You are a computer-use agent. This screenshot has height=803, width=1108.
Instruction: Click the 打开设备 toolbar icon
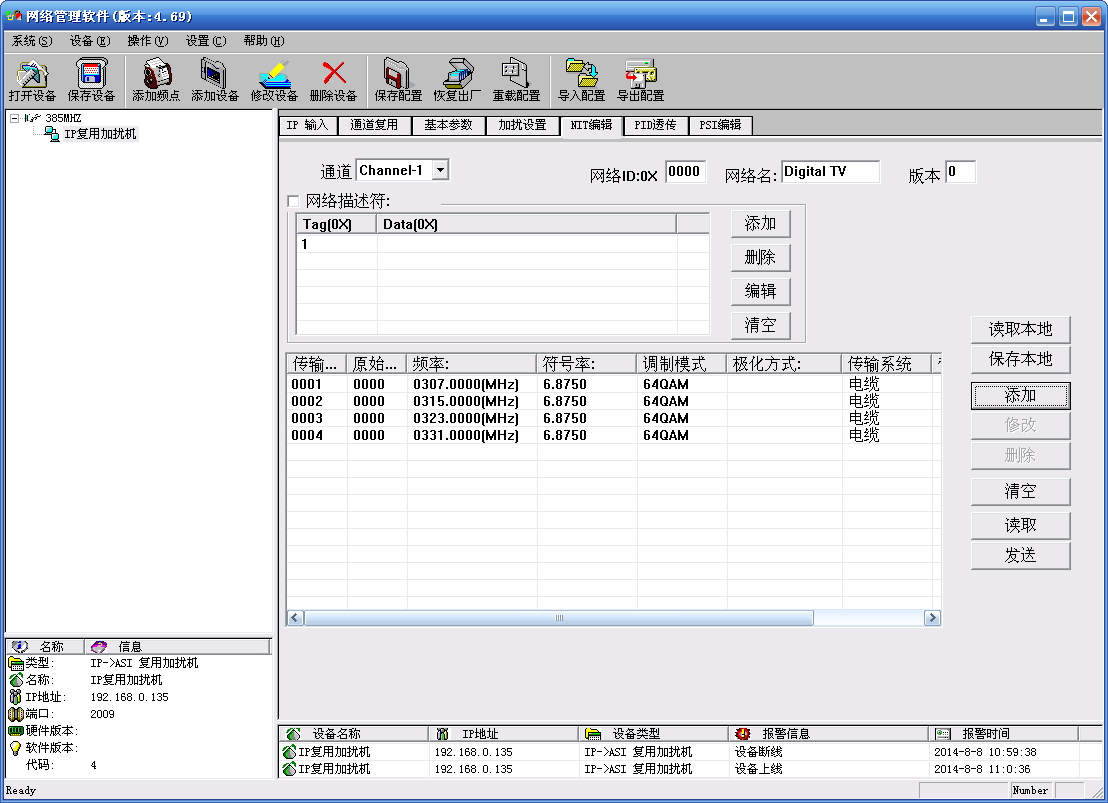pyautogui.click(x=32, y=74)
